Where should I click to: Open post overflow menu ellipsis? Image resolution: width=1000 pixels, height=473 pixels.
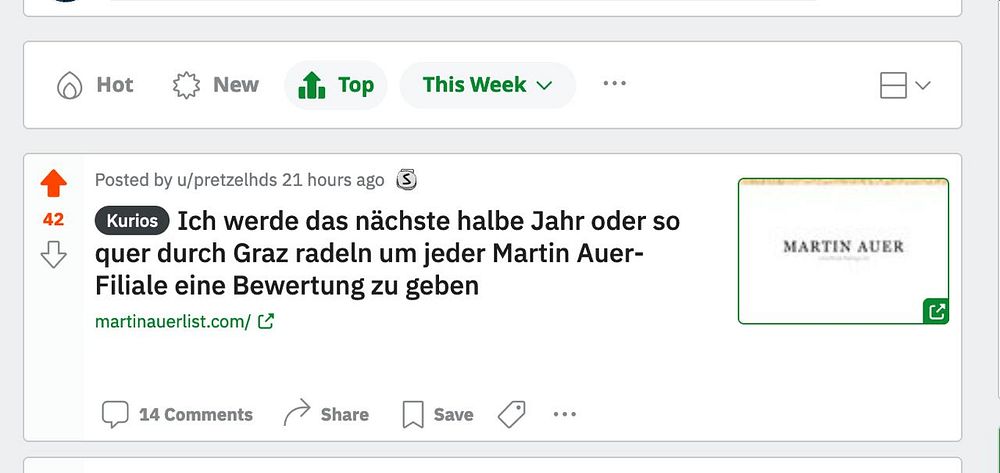(x=565, y=414)
